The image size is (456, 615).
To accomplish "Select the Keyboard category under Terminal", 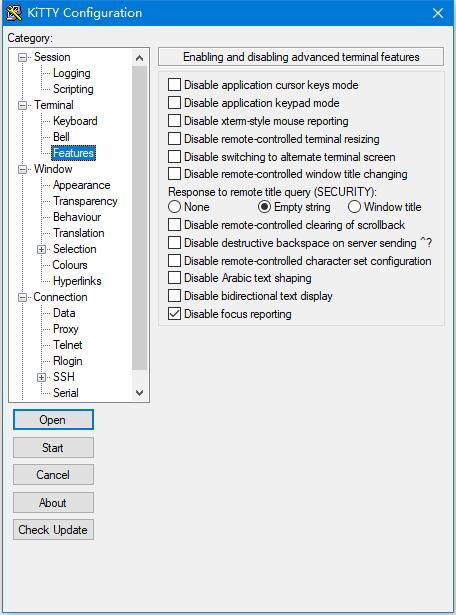I will pyautogui.click(x=75, y=121).
